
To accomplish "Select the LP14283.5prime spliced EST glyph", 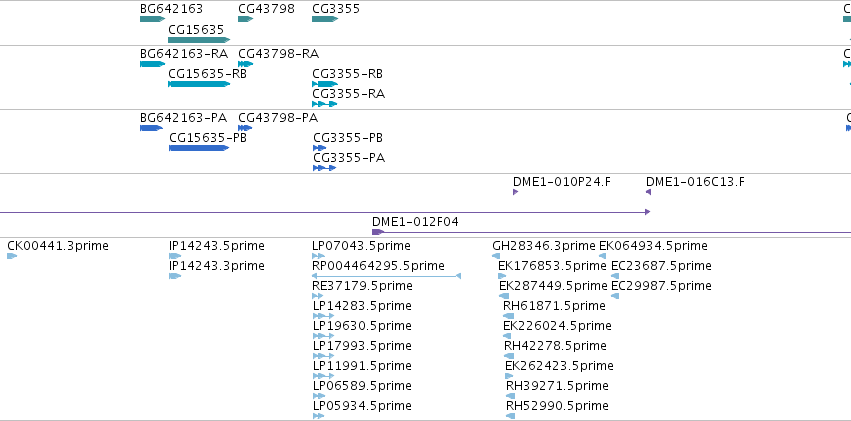I will point(323,316).
